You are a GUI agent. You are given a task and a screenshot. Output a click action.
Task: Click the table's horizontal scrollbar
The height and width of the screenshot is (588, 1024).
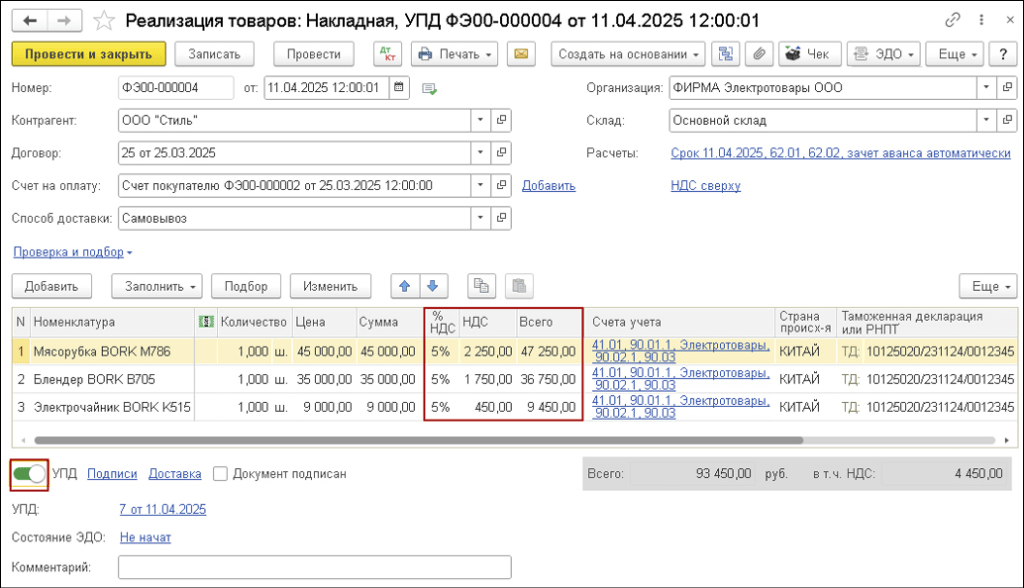tap(400, 440)
